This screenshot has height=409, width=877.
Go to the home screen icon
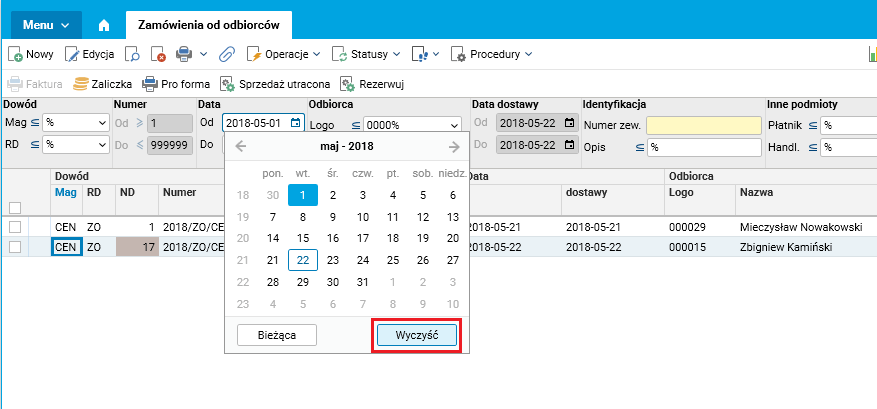tap(103, 26)
